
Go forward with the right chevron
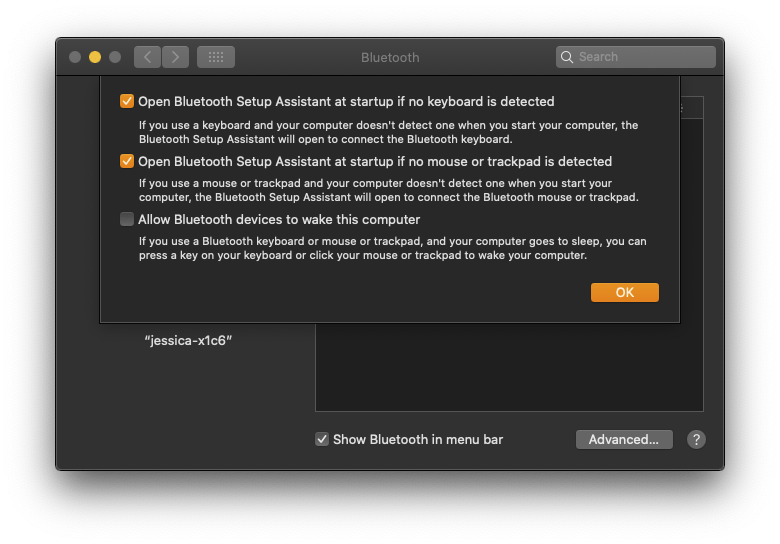click(176, 57)
